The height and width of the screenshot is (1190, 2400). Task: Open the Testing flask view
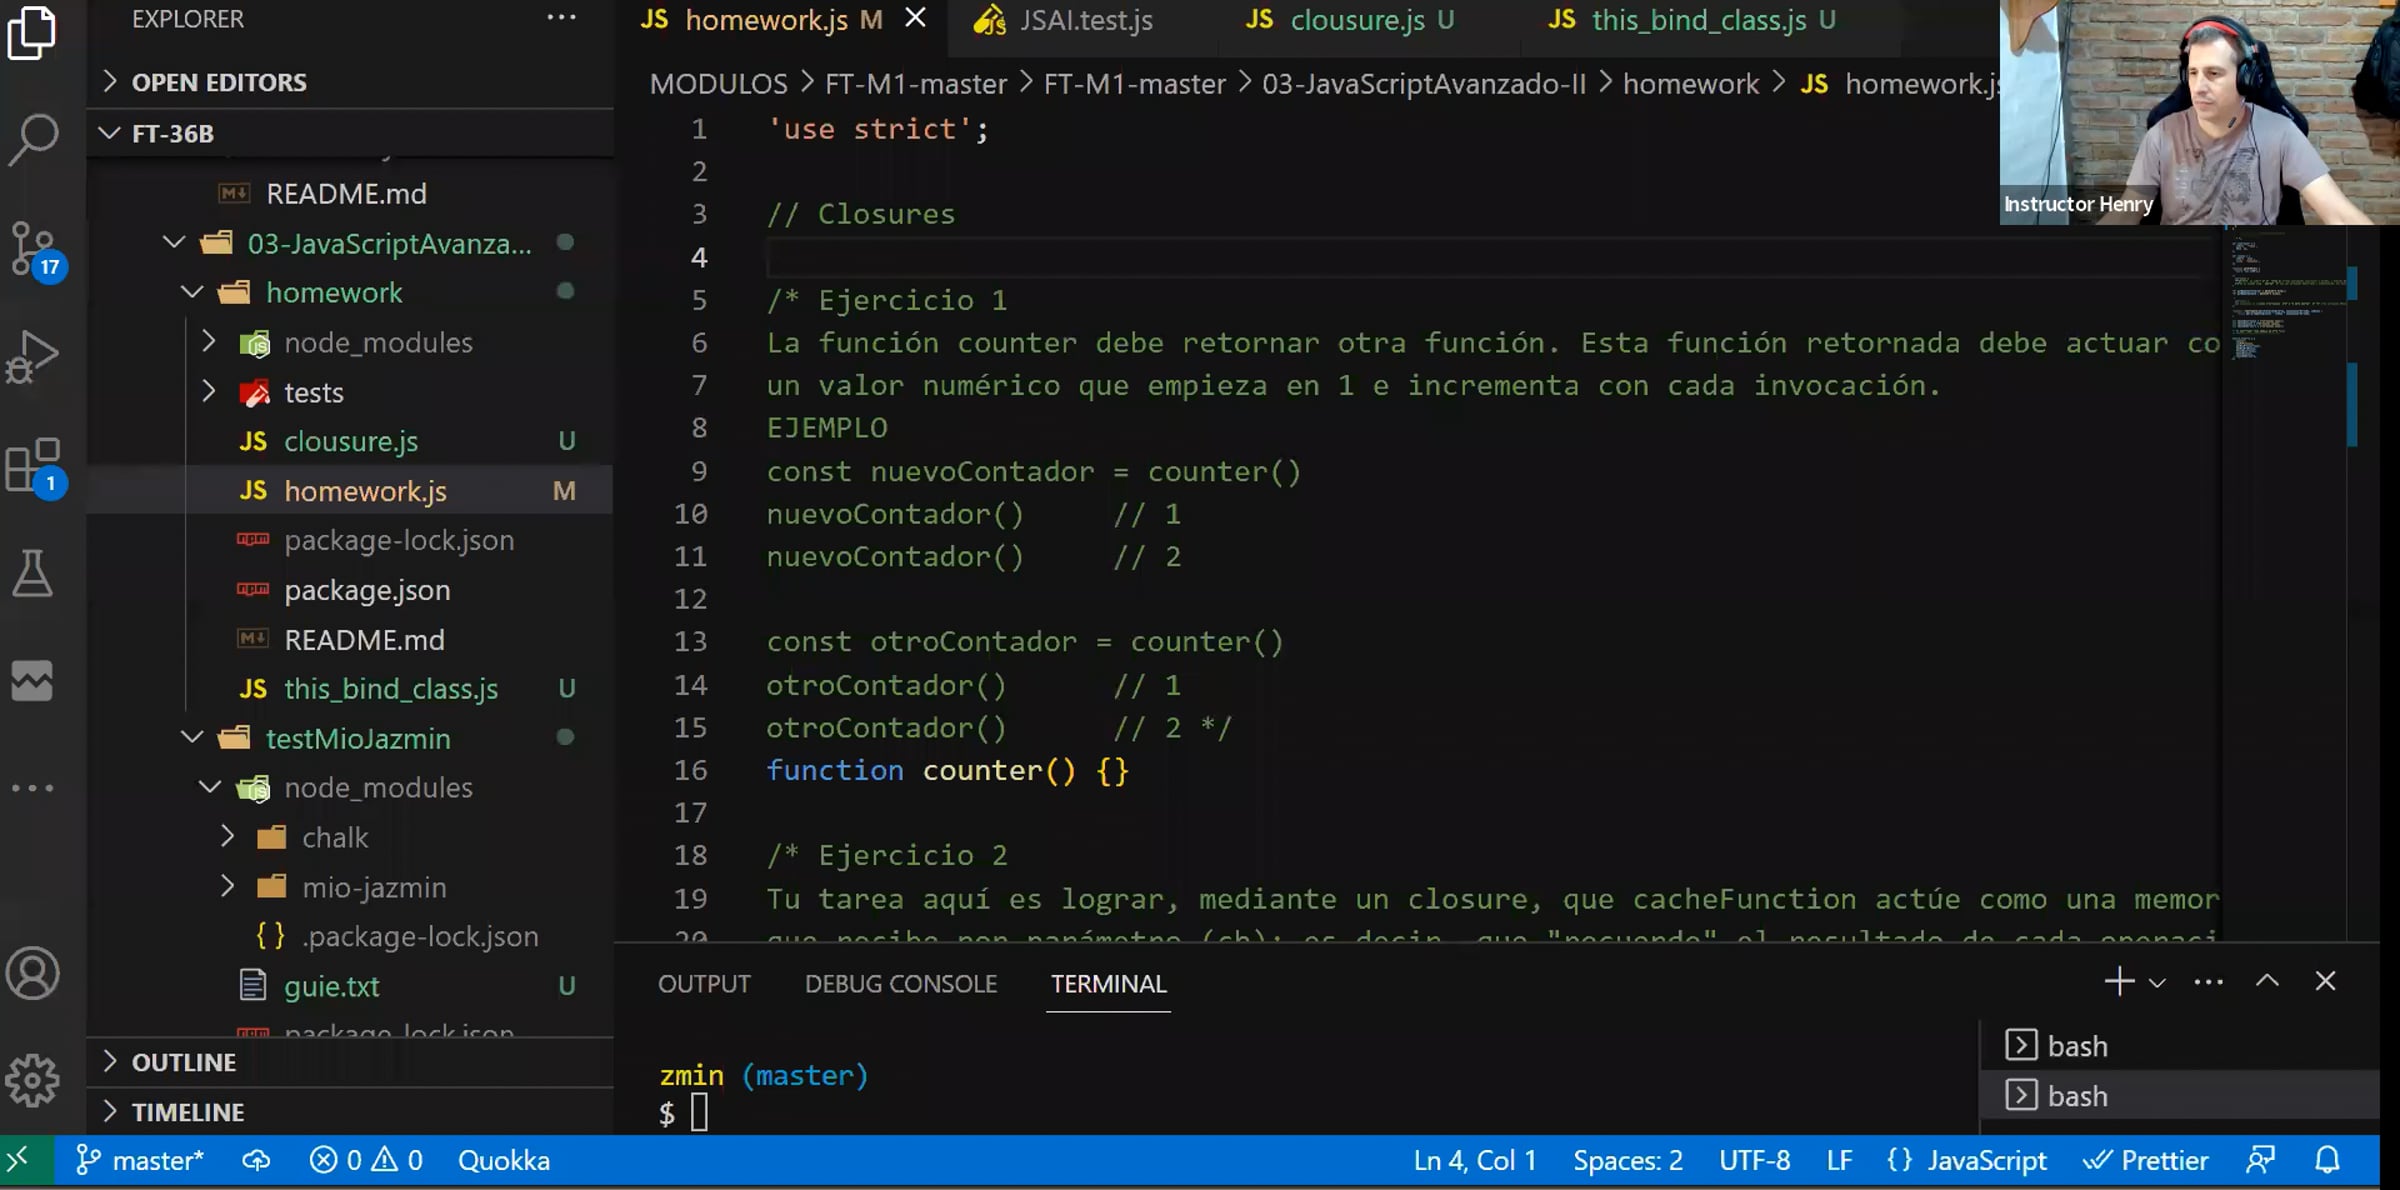[33, 572]
